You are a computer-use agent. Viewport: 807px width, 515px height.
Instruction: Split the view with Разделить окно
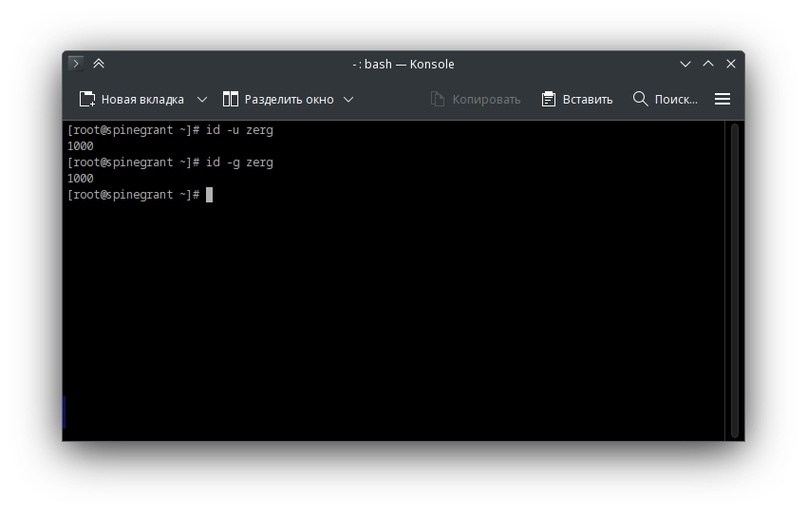278,99
